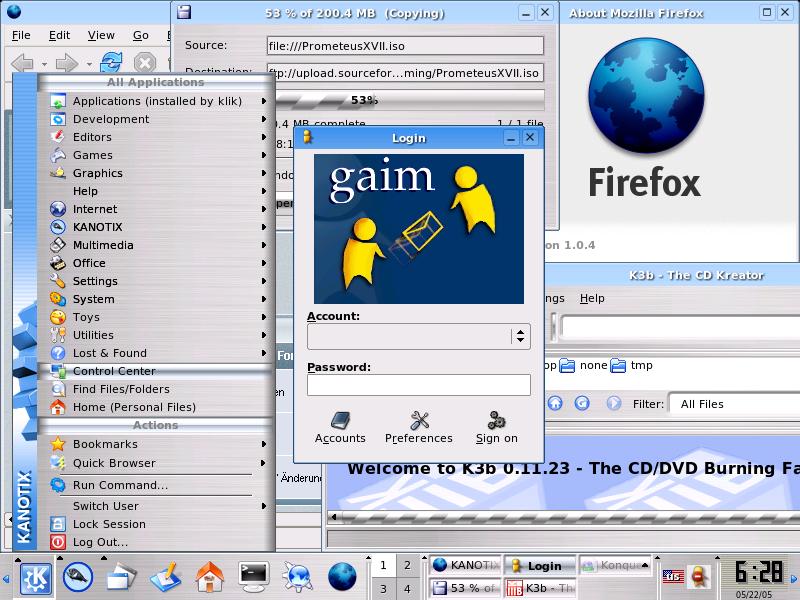This screenshot has width=800, height=600.
Task: Expand the Games submenu
Action: tap(156, 155)
